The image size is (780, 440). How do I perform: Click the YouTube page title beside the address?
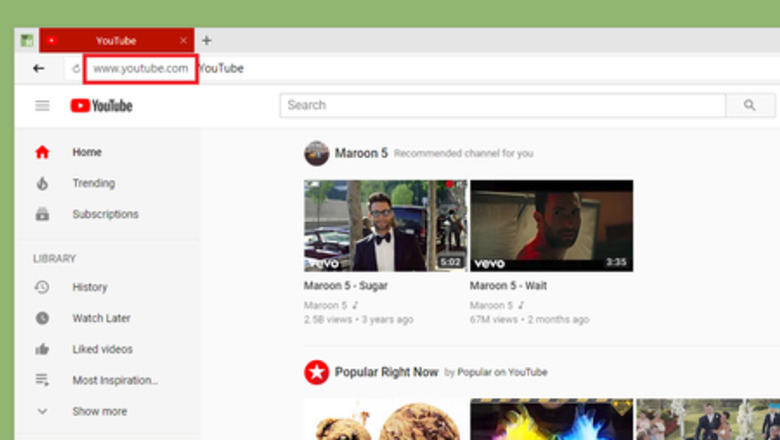(x=221, y=69)
